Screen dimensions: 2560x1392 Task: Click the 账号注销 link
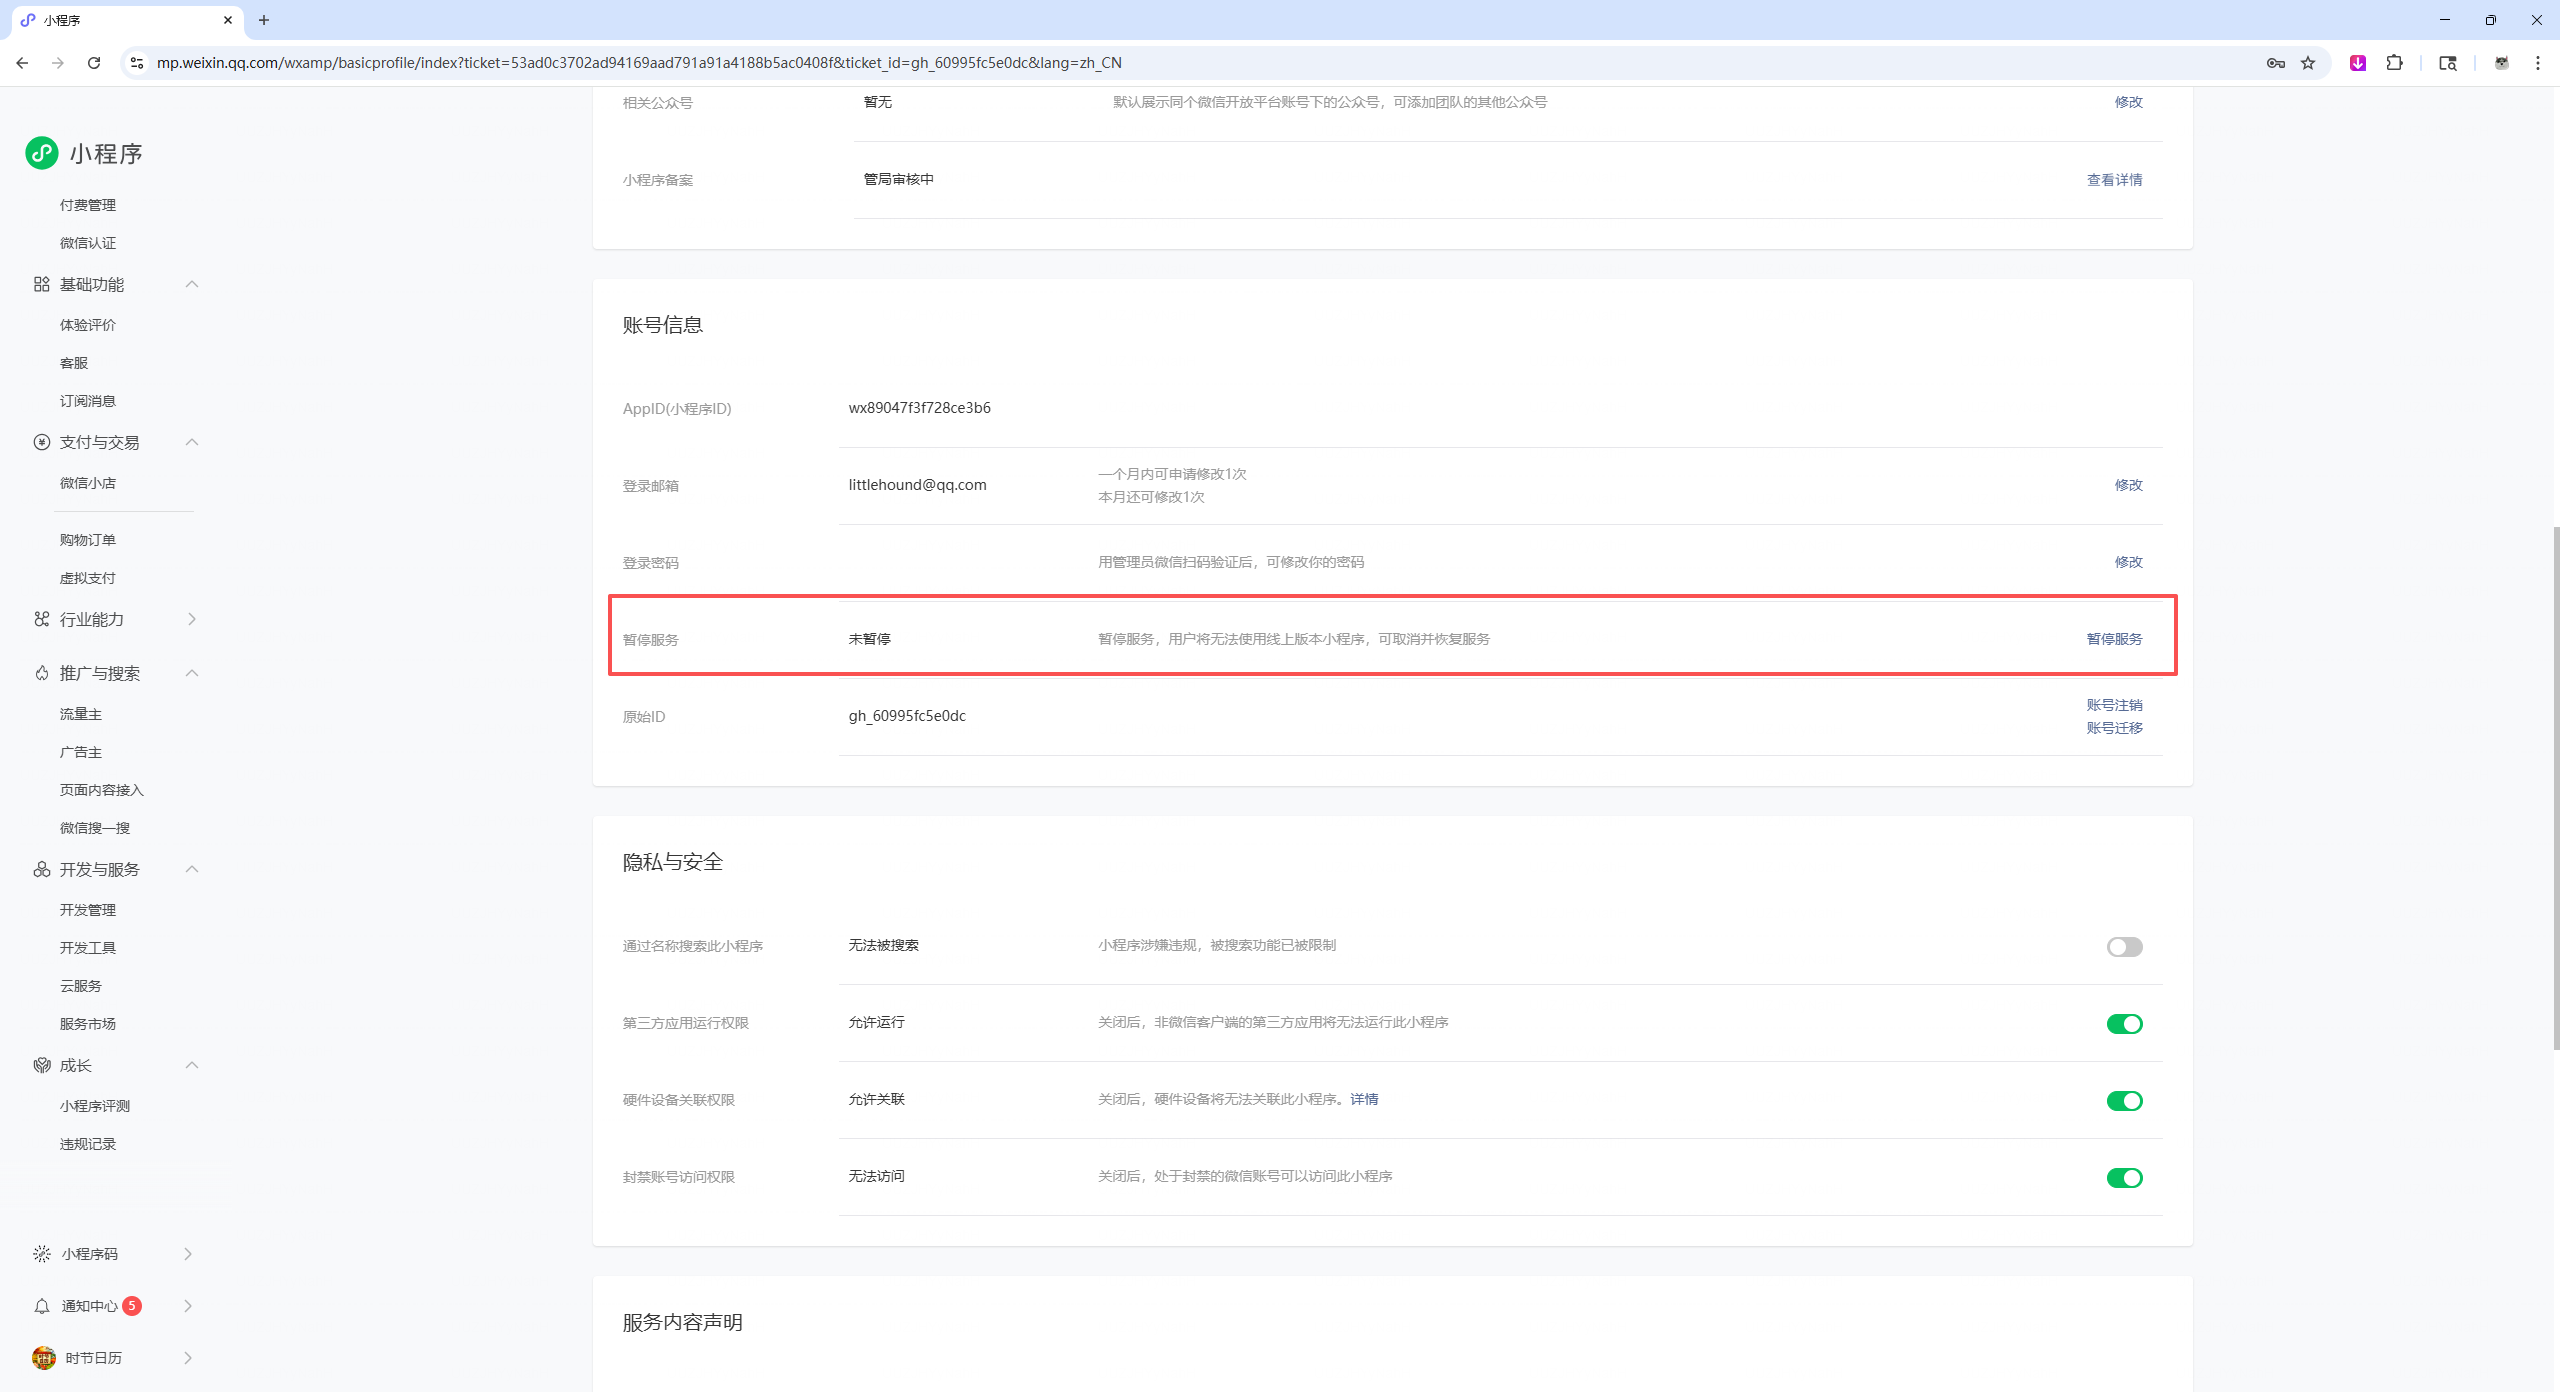click(2114, 705)
